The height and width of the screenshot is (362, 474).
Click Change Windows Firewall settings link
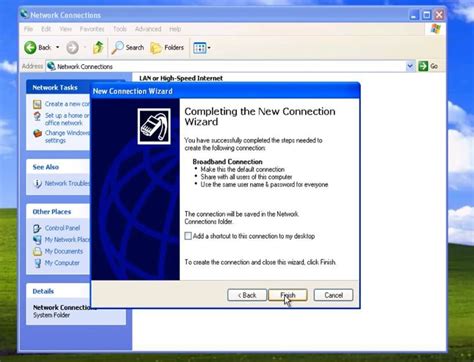coord(67,136)
